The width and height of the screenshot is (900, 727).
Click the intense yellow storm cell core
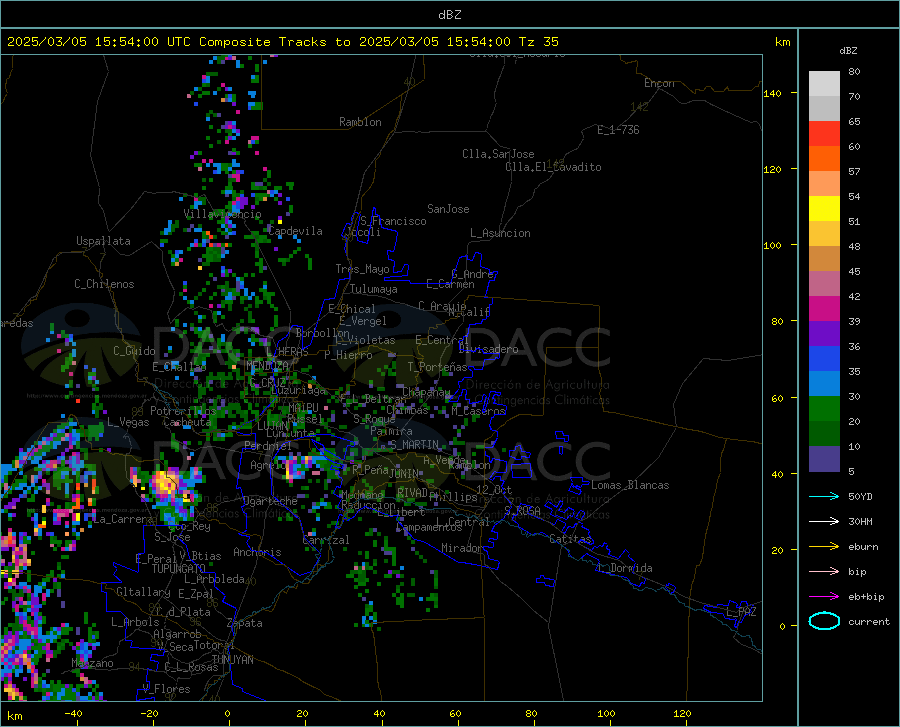coord(166,483)
